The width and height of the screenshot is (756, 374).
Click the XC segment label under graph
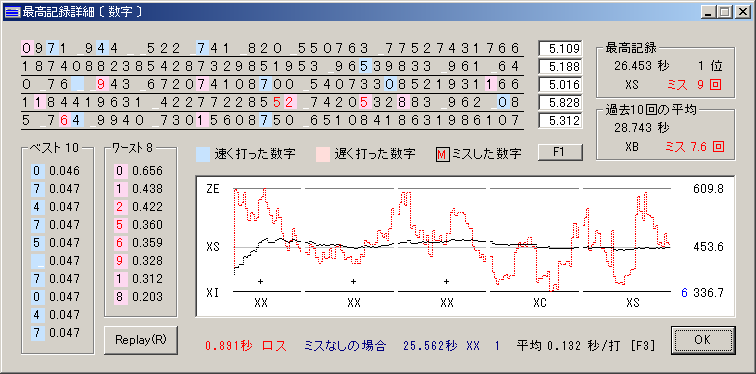[540, 303]
